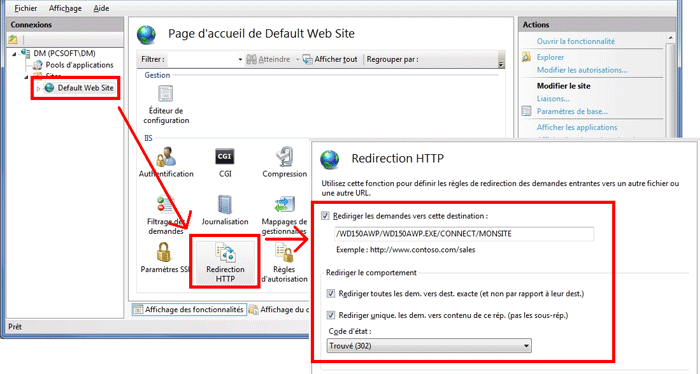Open the Compression feature icon
Screen dimensions: 700x374
(x=284, y=163)
